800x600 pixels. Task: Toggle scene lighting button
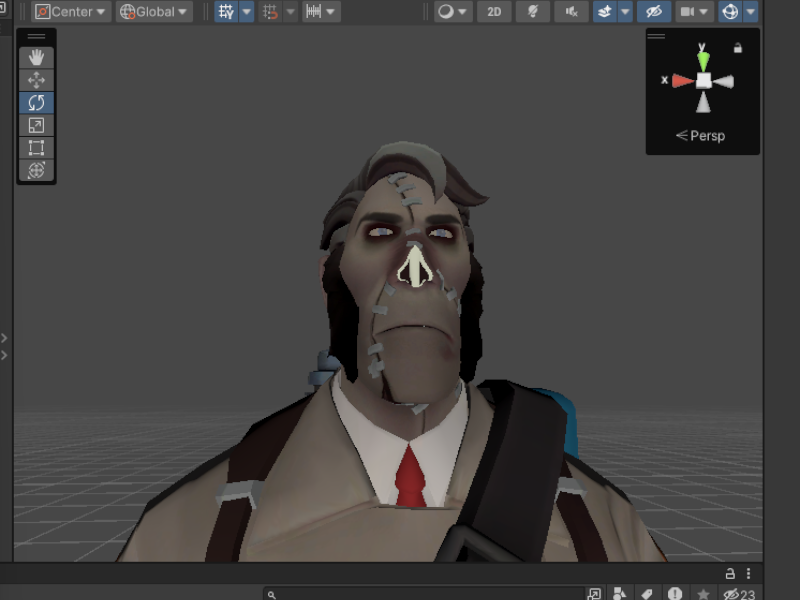[x=533, y=12]
